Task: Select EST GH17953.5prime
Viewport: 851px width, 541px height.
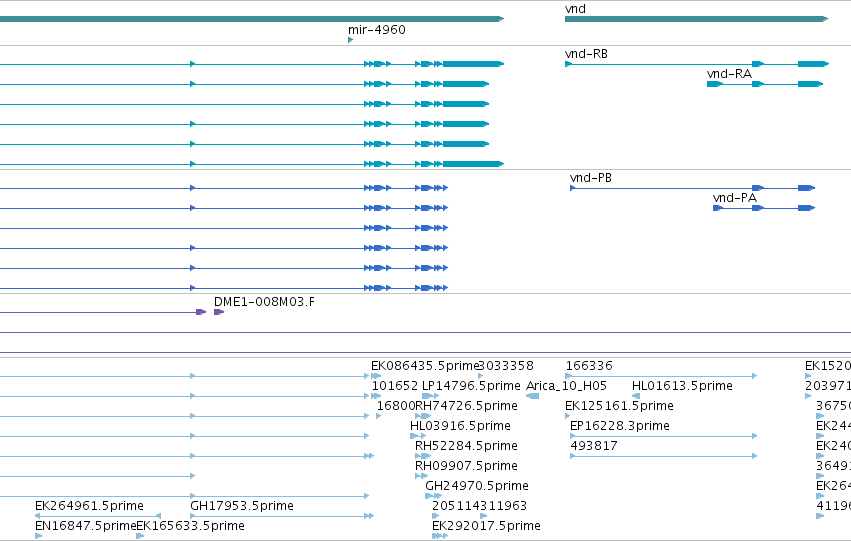Action: click(x=282, y=515)
